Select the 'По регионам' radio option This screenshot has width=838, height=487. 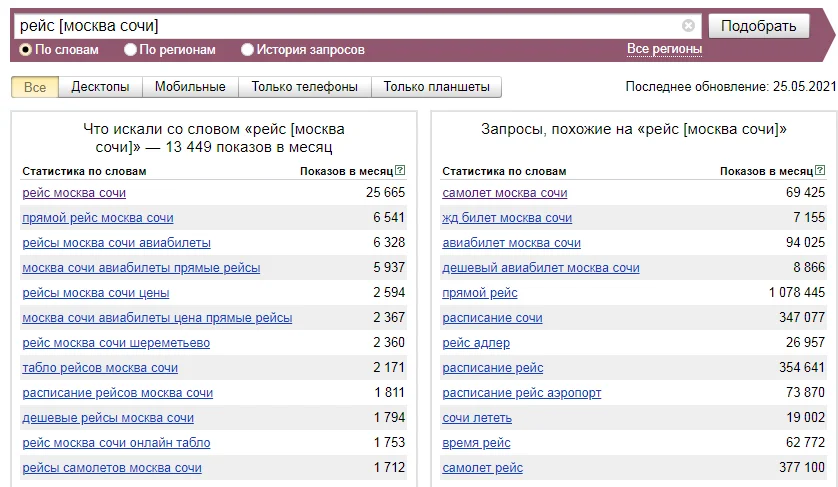130,50
